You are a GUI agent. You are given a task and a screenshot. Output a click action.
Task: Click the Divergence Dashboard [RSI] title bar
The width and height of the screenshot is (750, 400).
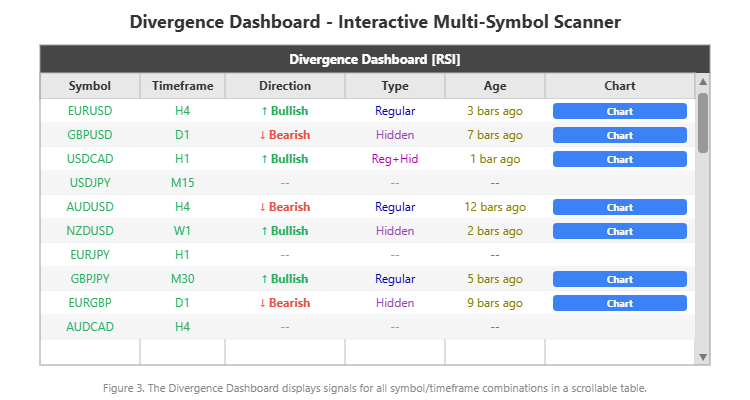point(374,59)
